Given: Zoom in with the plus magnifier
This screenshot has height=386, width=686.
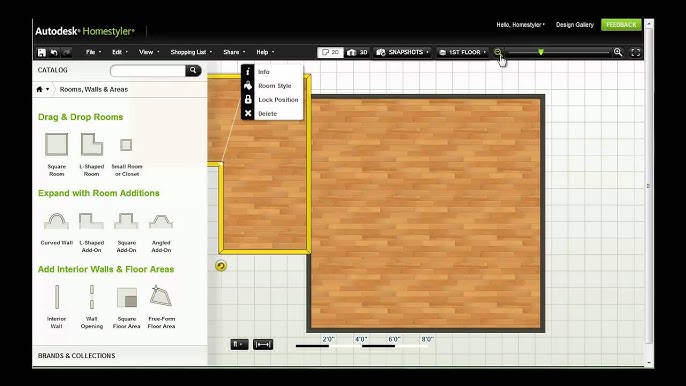Looking at the screenshot, I should click(x=618, y=52).
